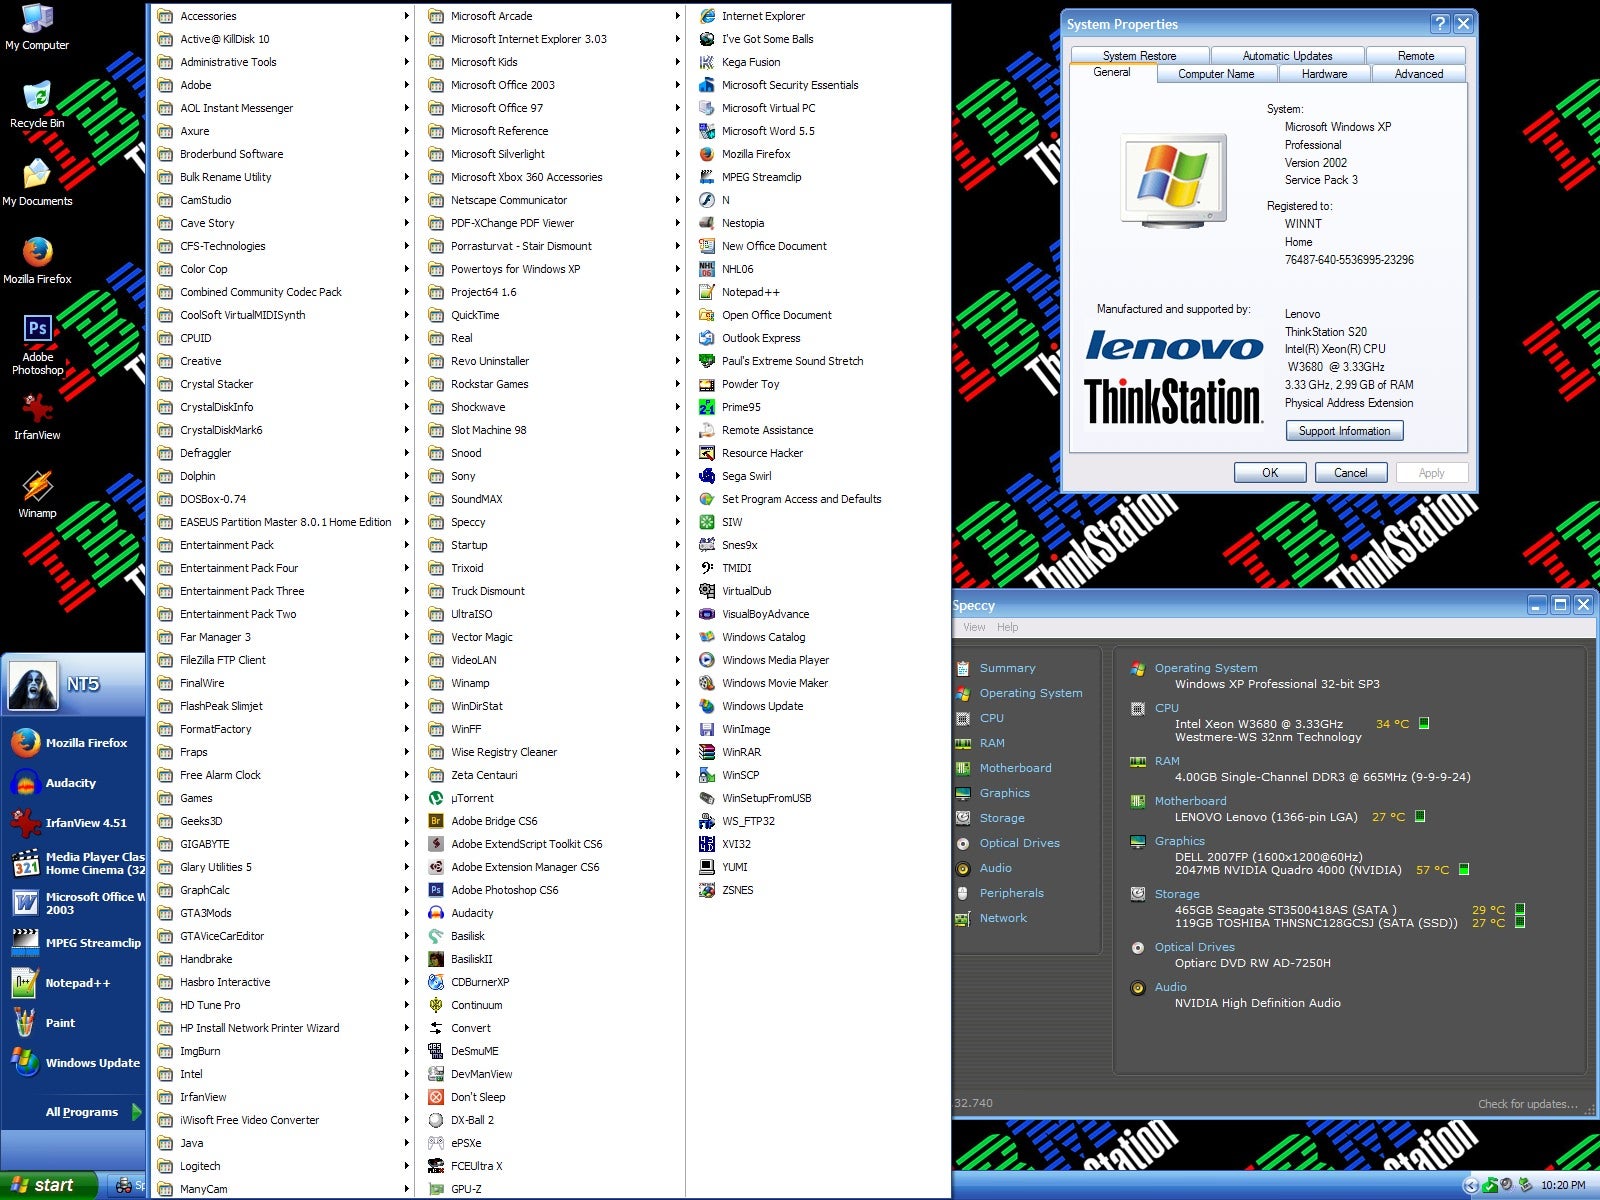Expand the Games folder submenu
This screenshot has height=1200, width=1600.
point(283,798)
